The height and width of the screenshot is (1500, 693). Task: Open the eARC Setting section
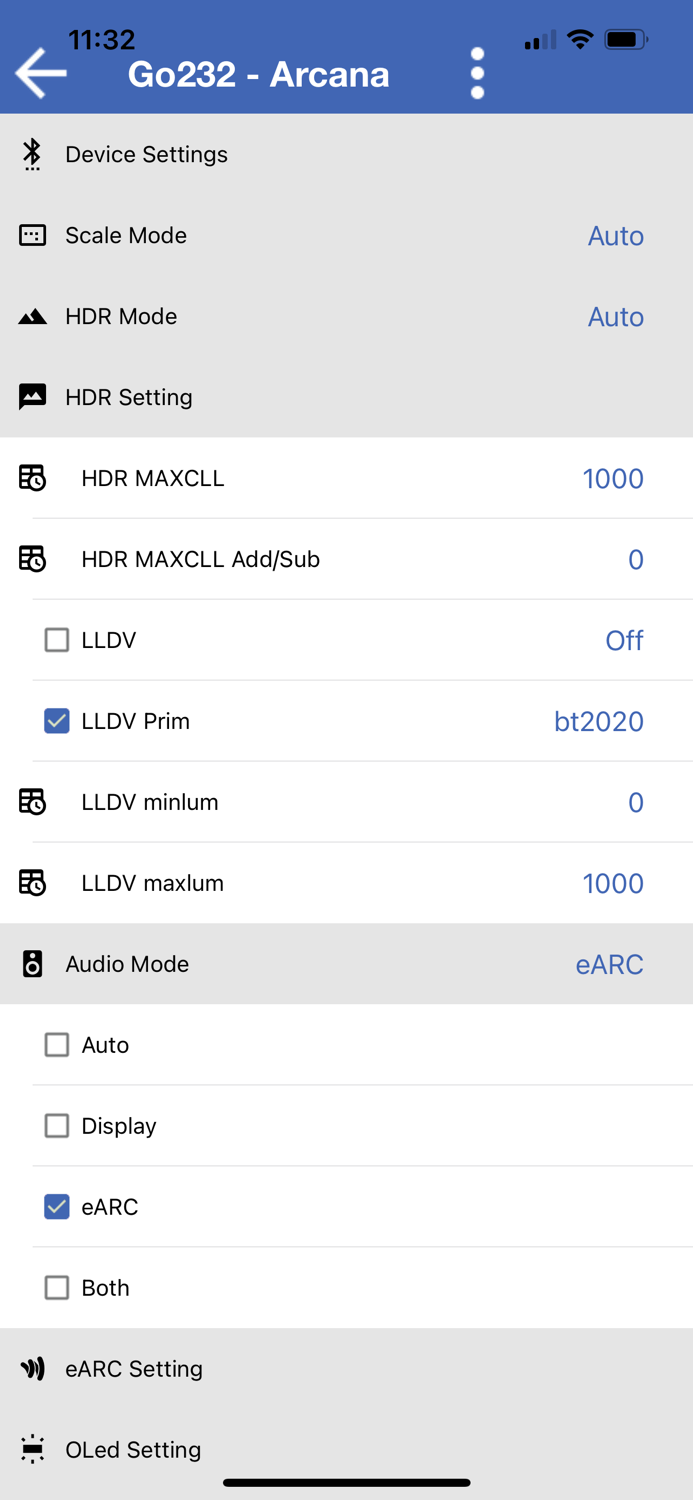(134, 1369)
